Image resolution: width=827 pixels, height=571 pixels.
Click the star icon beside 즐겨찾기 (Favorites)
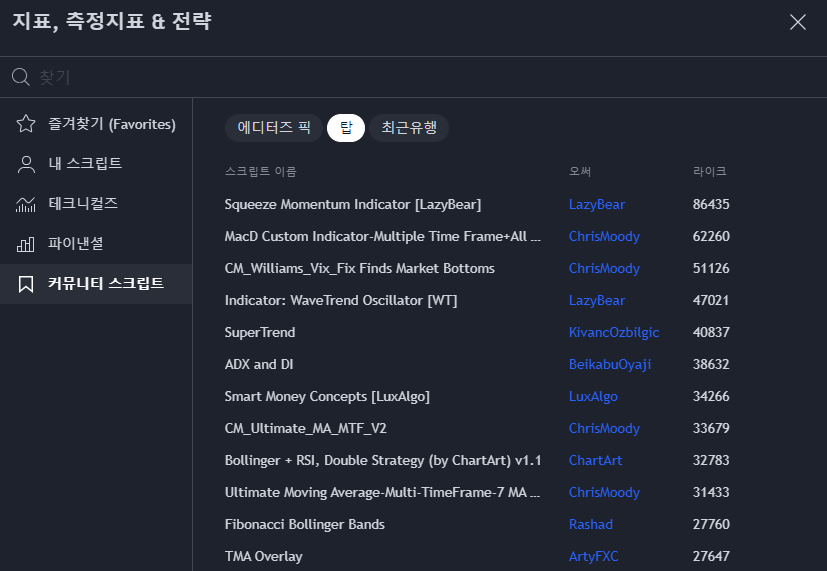26,124
